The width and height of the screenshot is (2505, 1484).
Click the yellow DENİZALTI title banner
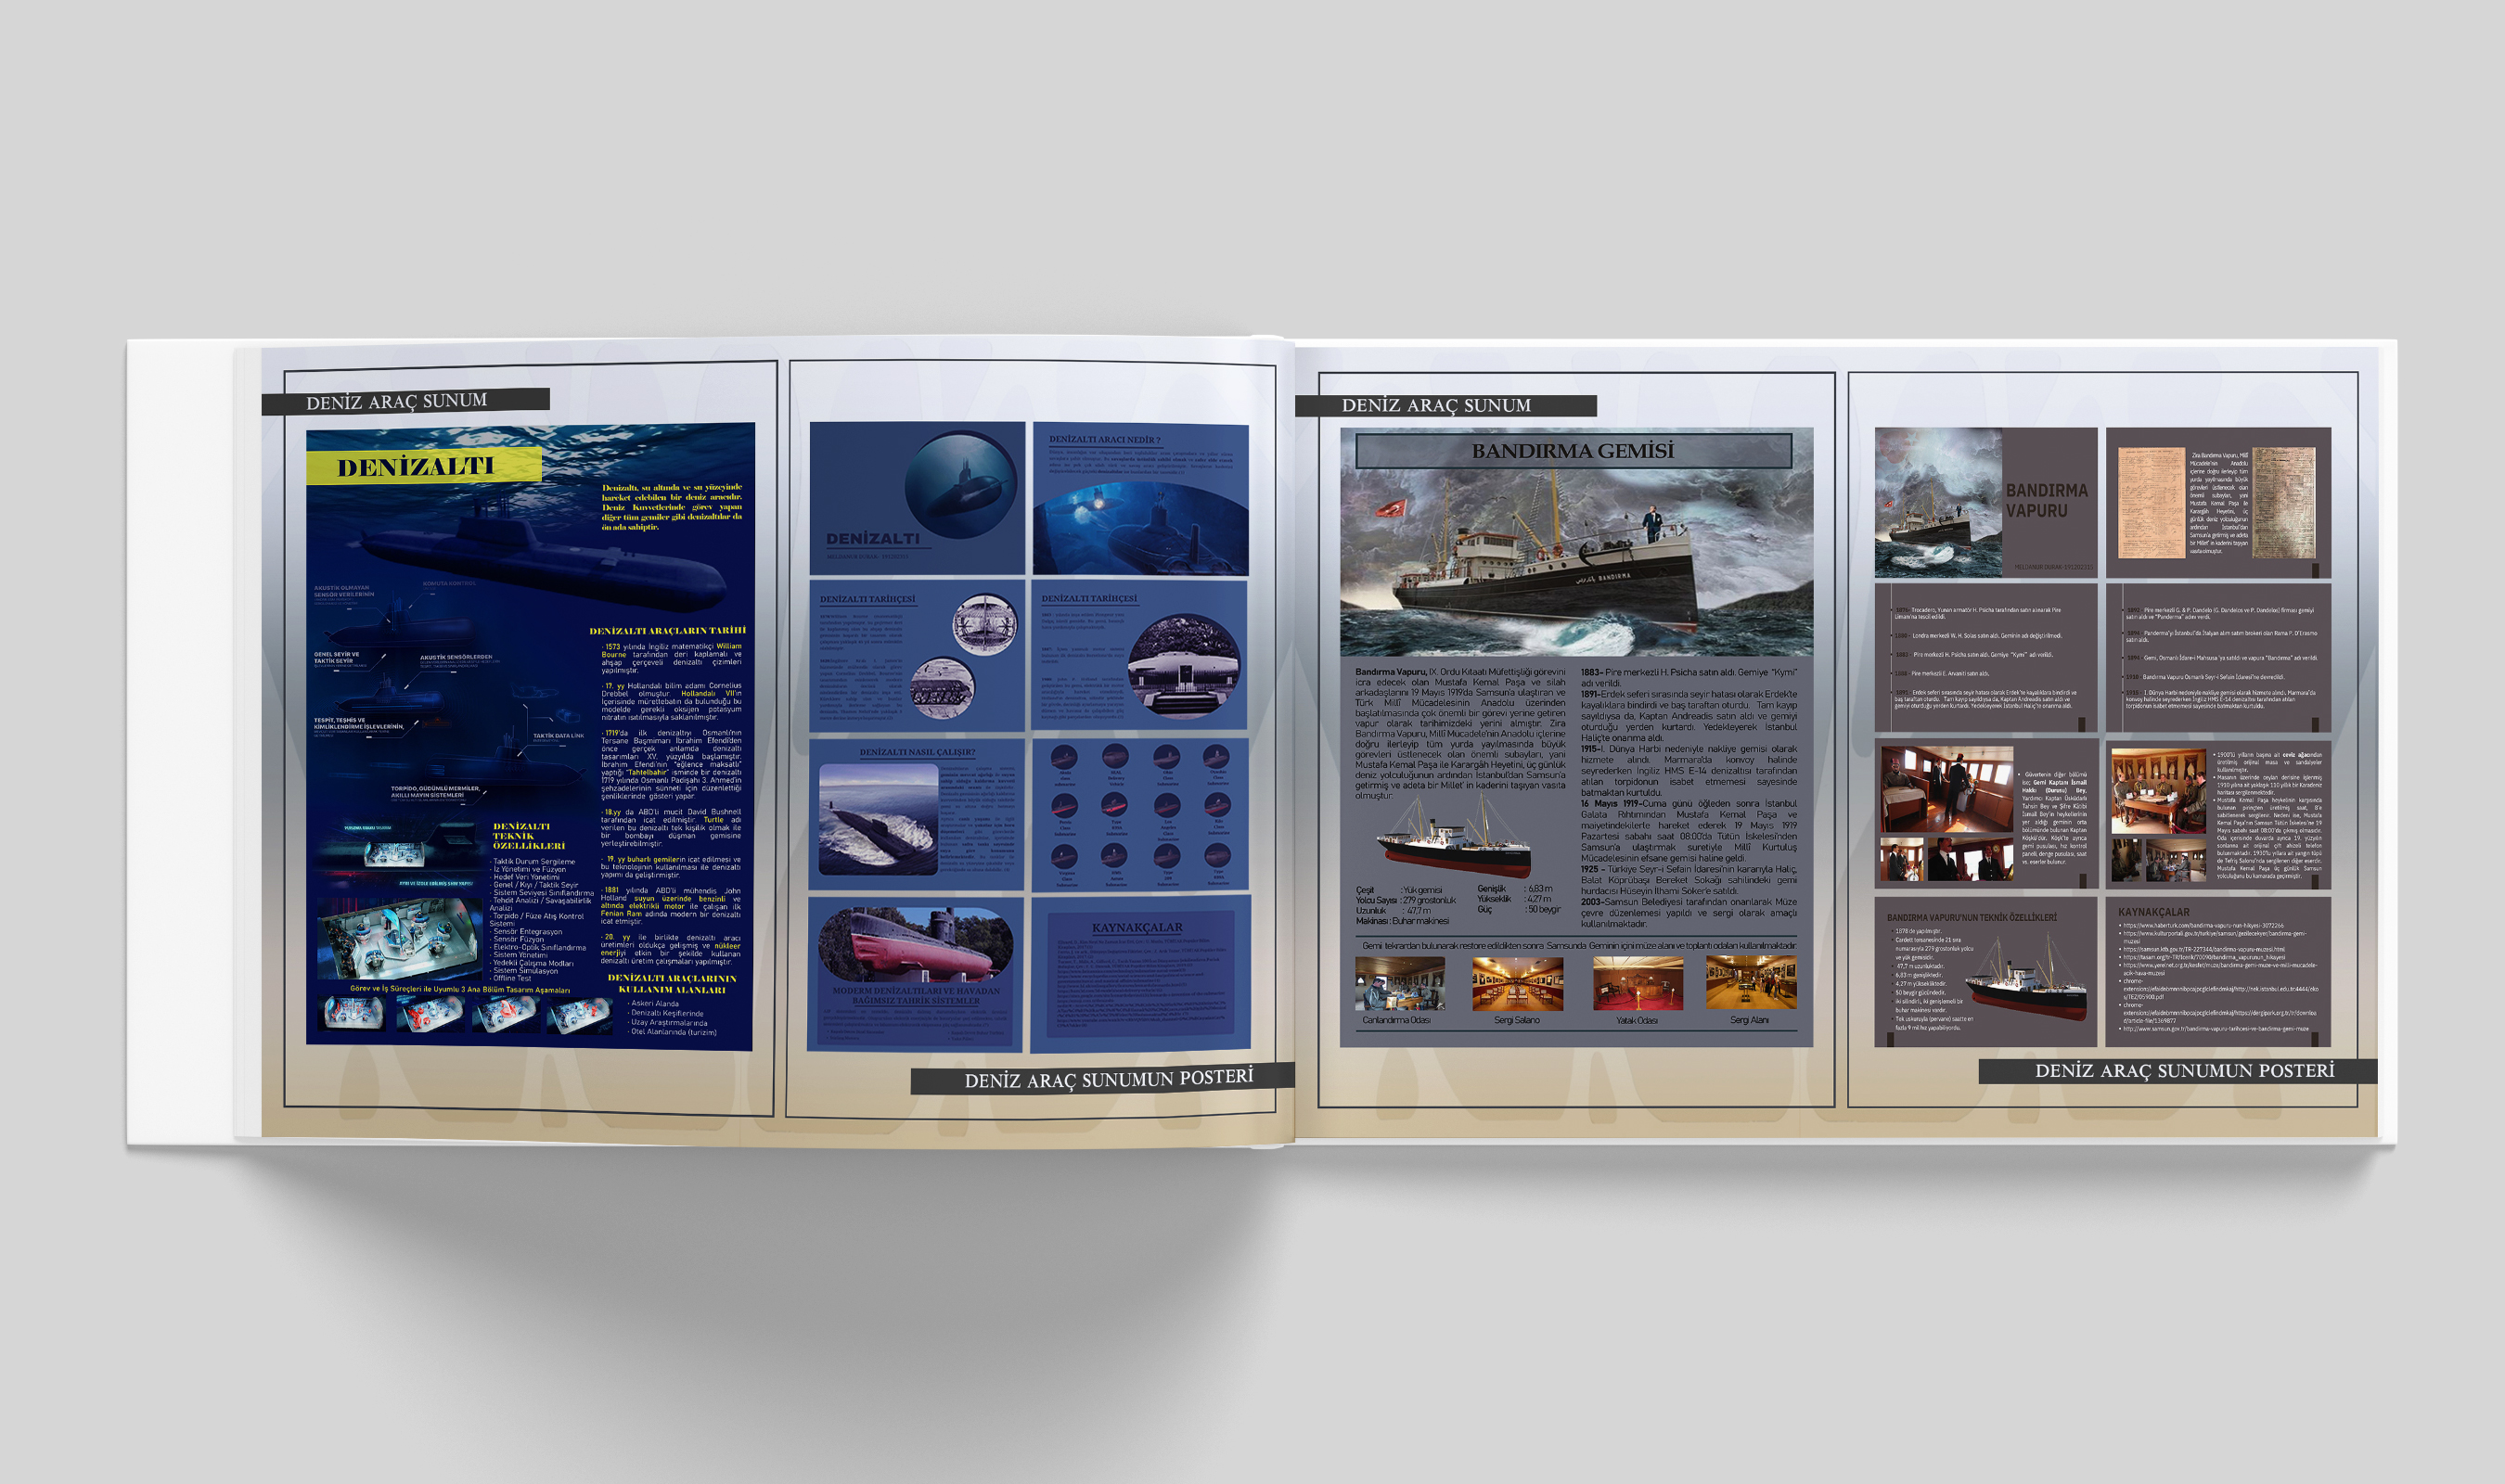coord(423,467)
